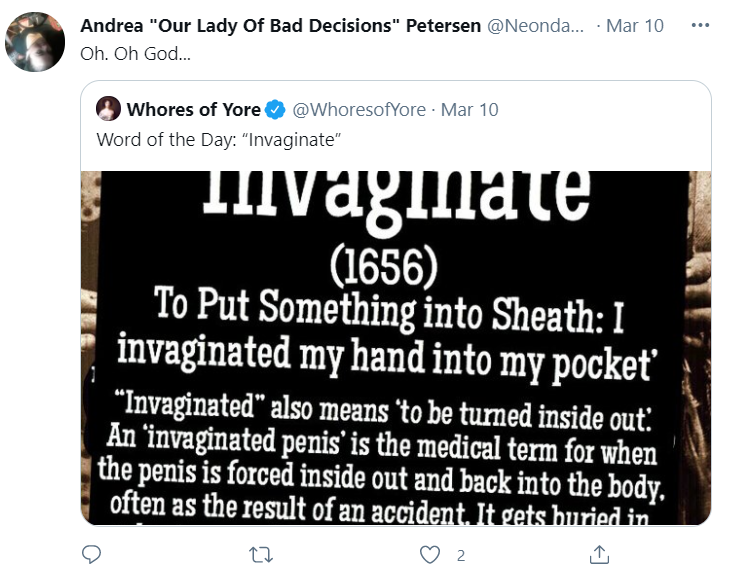Open the reply speech bubble icon
The height and width of the screenshot is (582, 733).
[91, 554]
